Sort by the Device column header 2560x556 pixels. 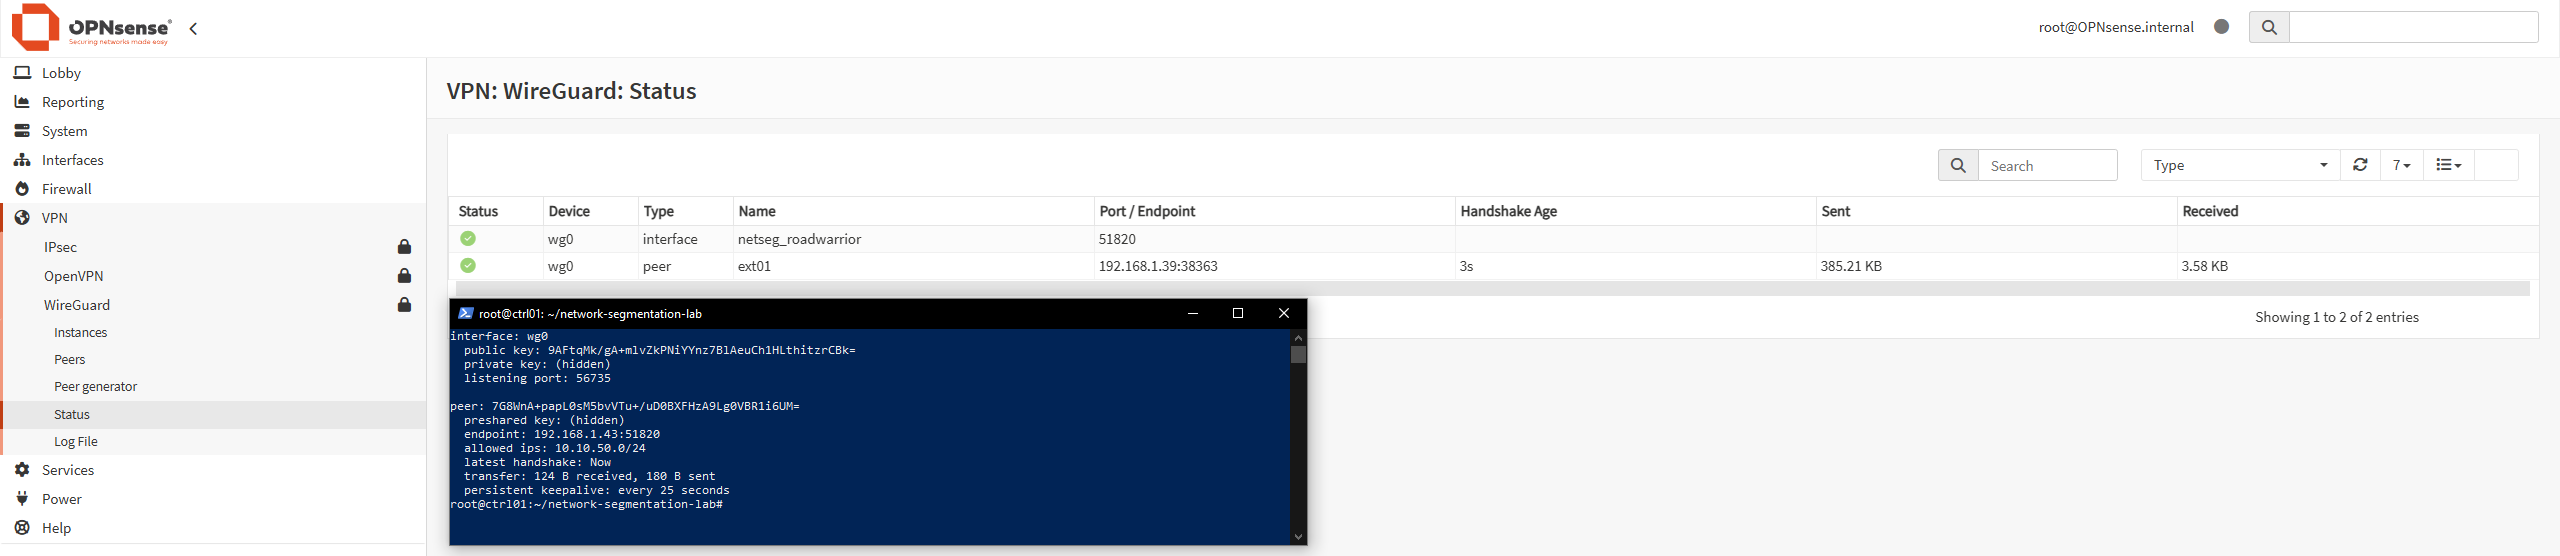click(569, 211)
